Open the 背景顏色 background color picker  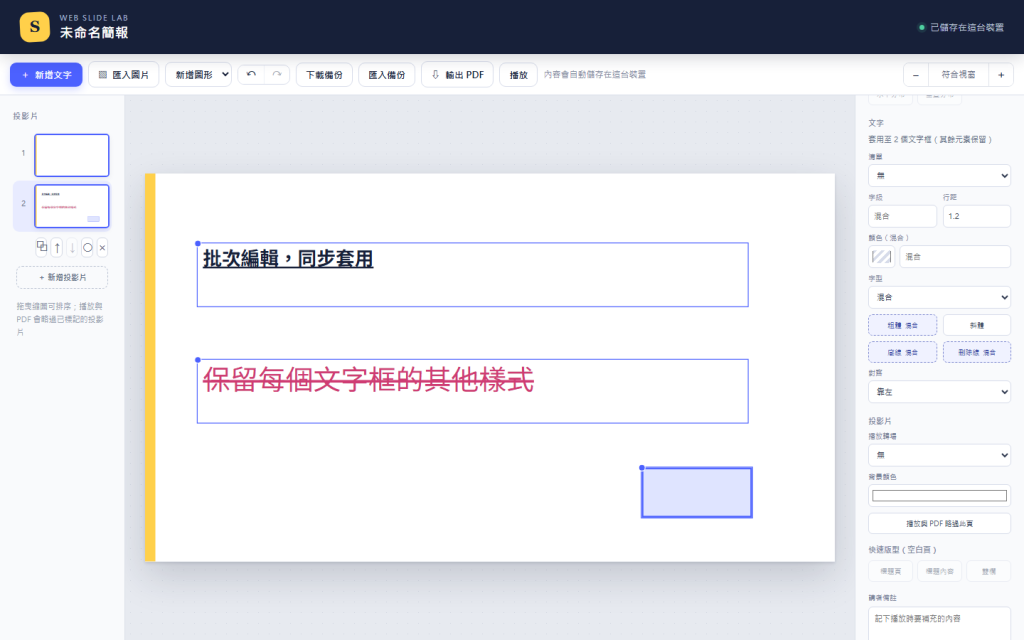pyautogui.click(x=939, y=496)
